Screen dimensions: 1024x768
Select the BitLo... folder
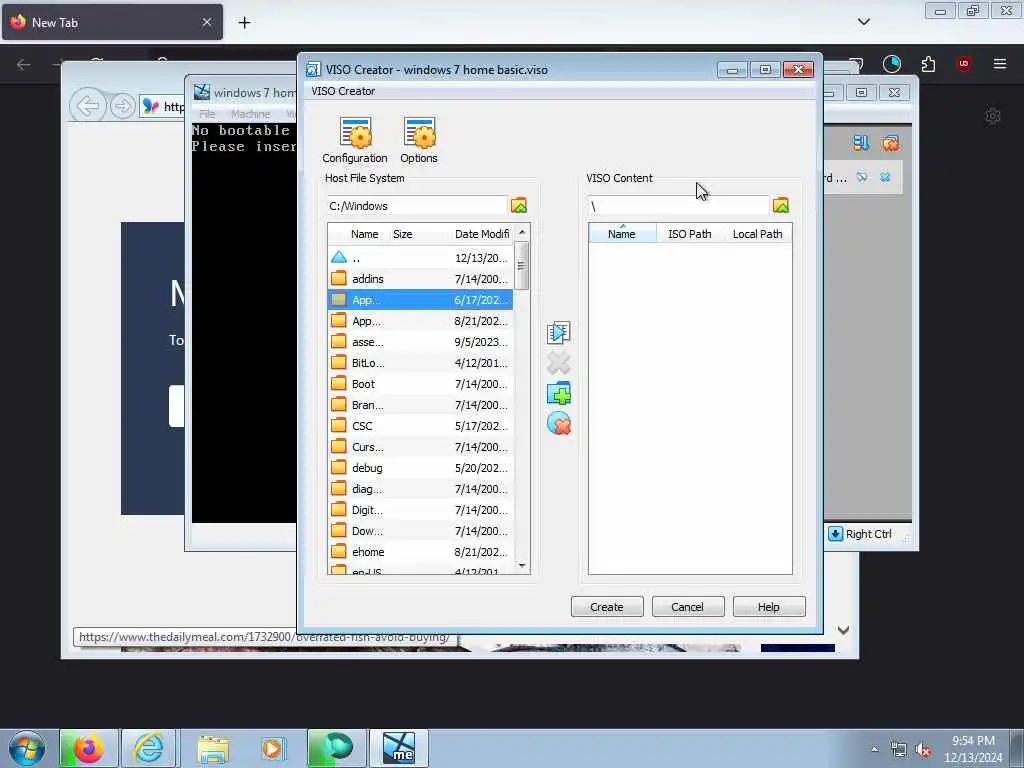point(420,362)
